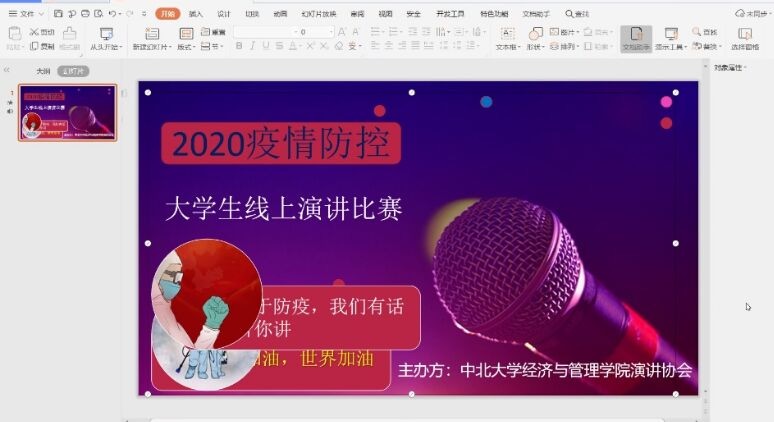The width and height of the screenshot is (774, 422).
Task: Insert a text box (文本框)
Action: [507, 34]
